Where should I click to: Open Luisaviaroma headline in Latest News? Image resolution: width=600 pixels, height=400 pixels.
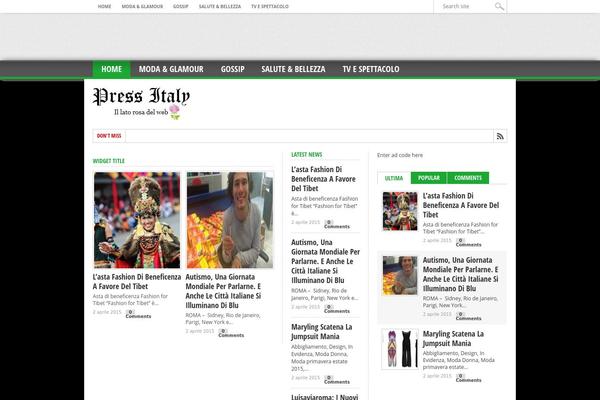(x=324, y=397)
